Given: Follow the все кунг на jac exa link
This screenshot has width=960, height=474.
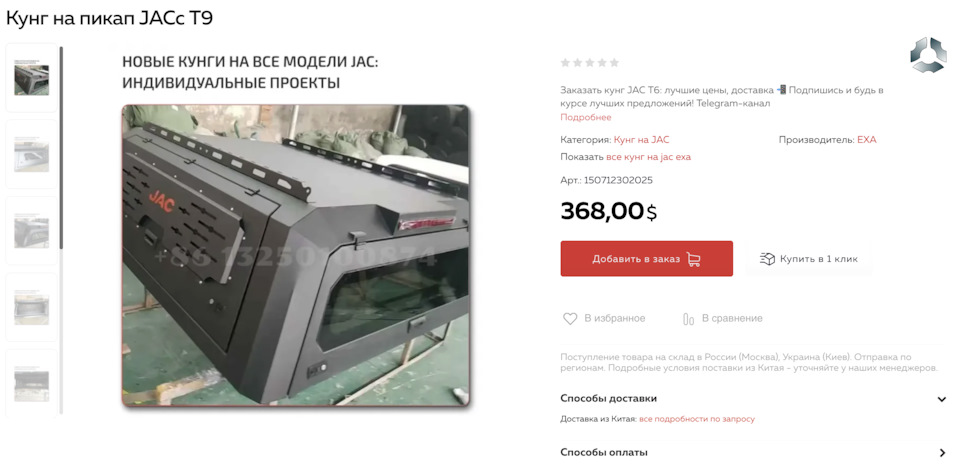Looking at the screenshot, I should pos(648,157).
